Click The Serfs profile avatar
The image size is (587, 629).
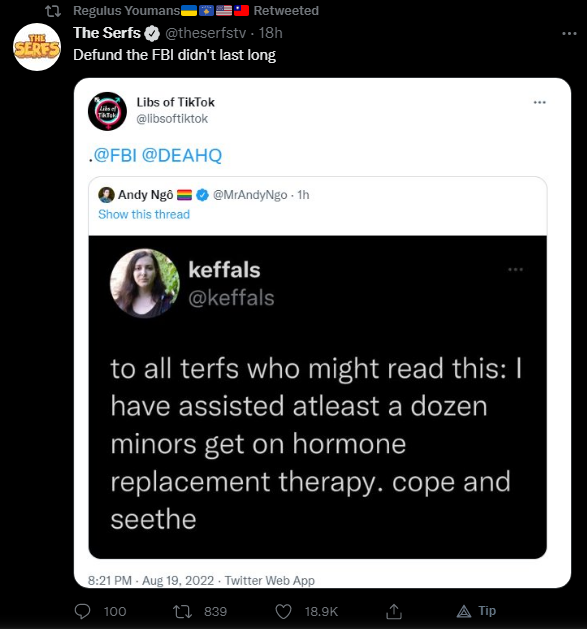pyautogui.click(x=37, y=47)
